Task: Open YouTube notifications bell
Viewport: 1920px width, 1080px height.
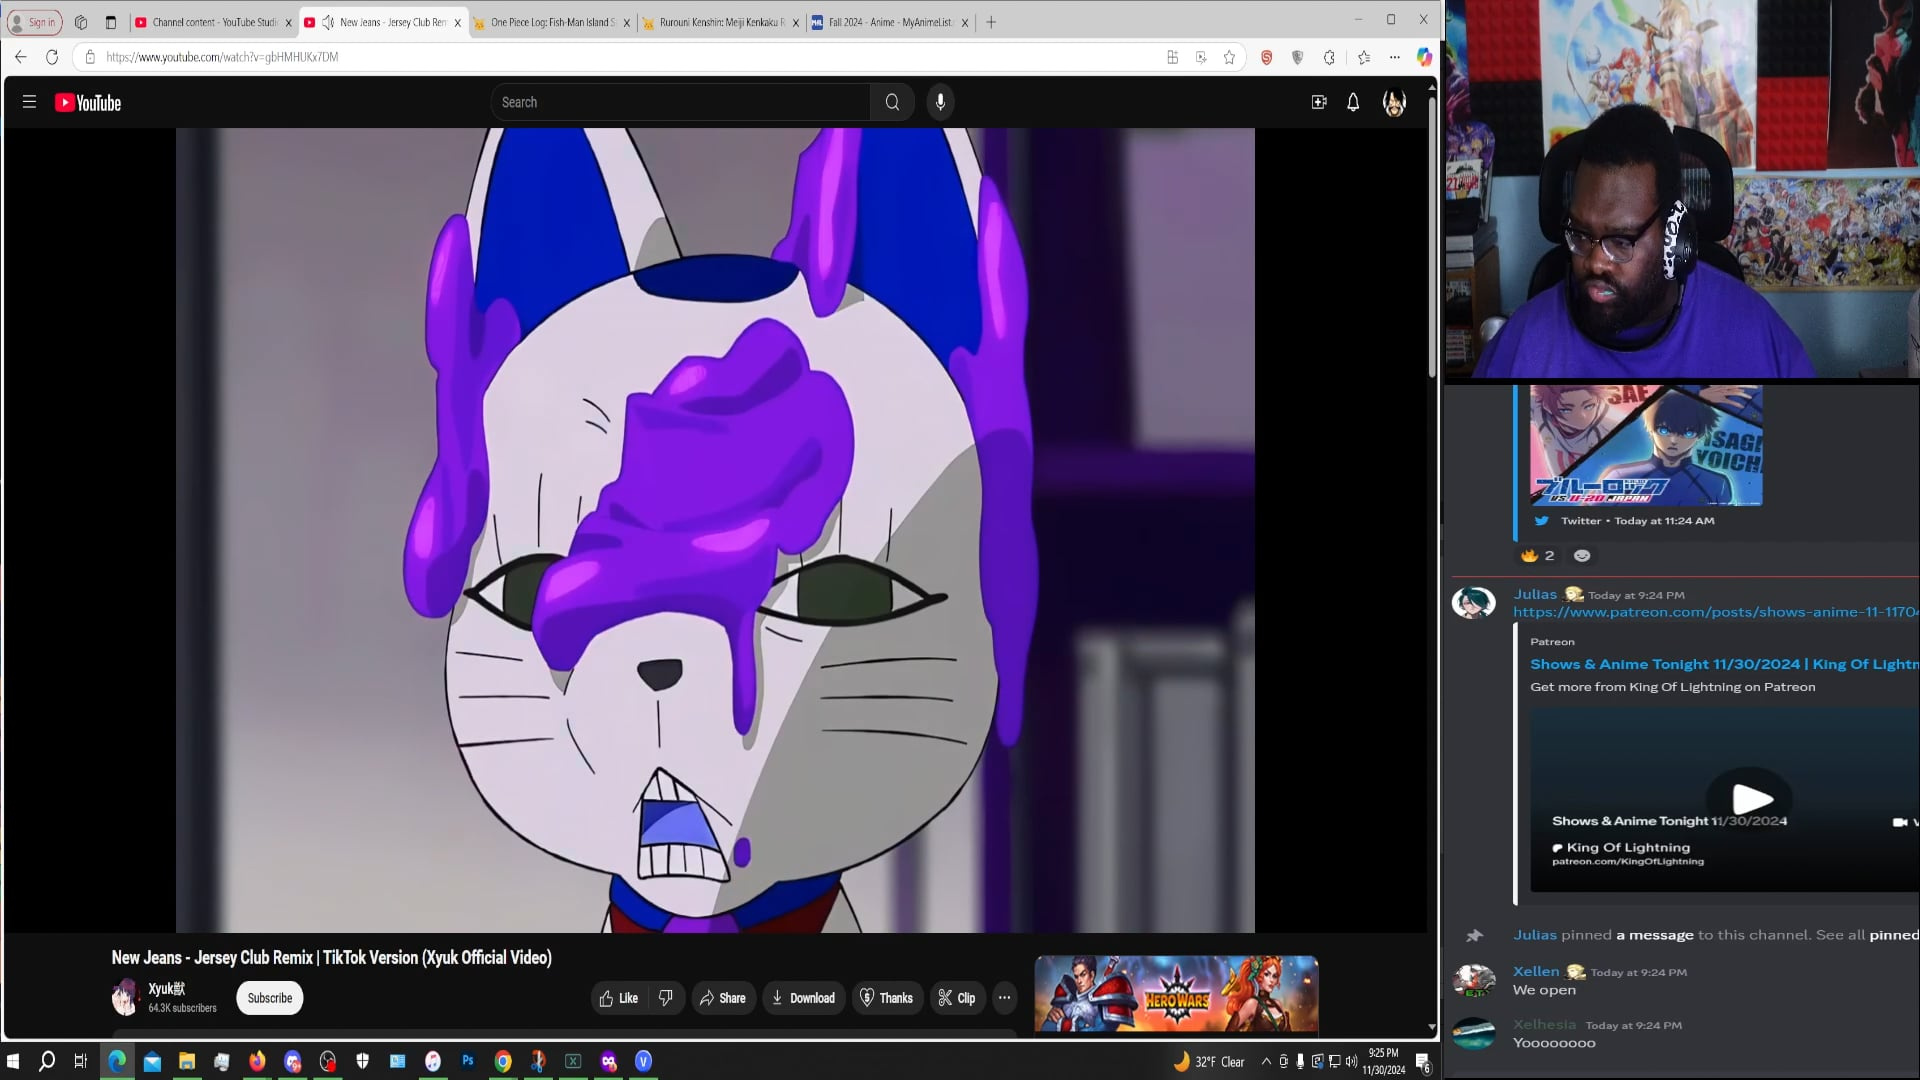Action: (x=1353, y=102)
